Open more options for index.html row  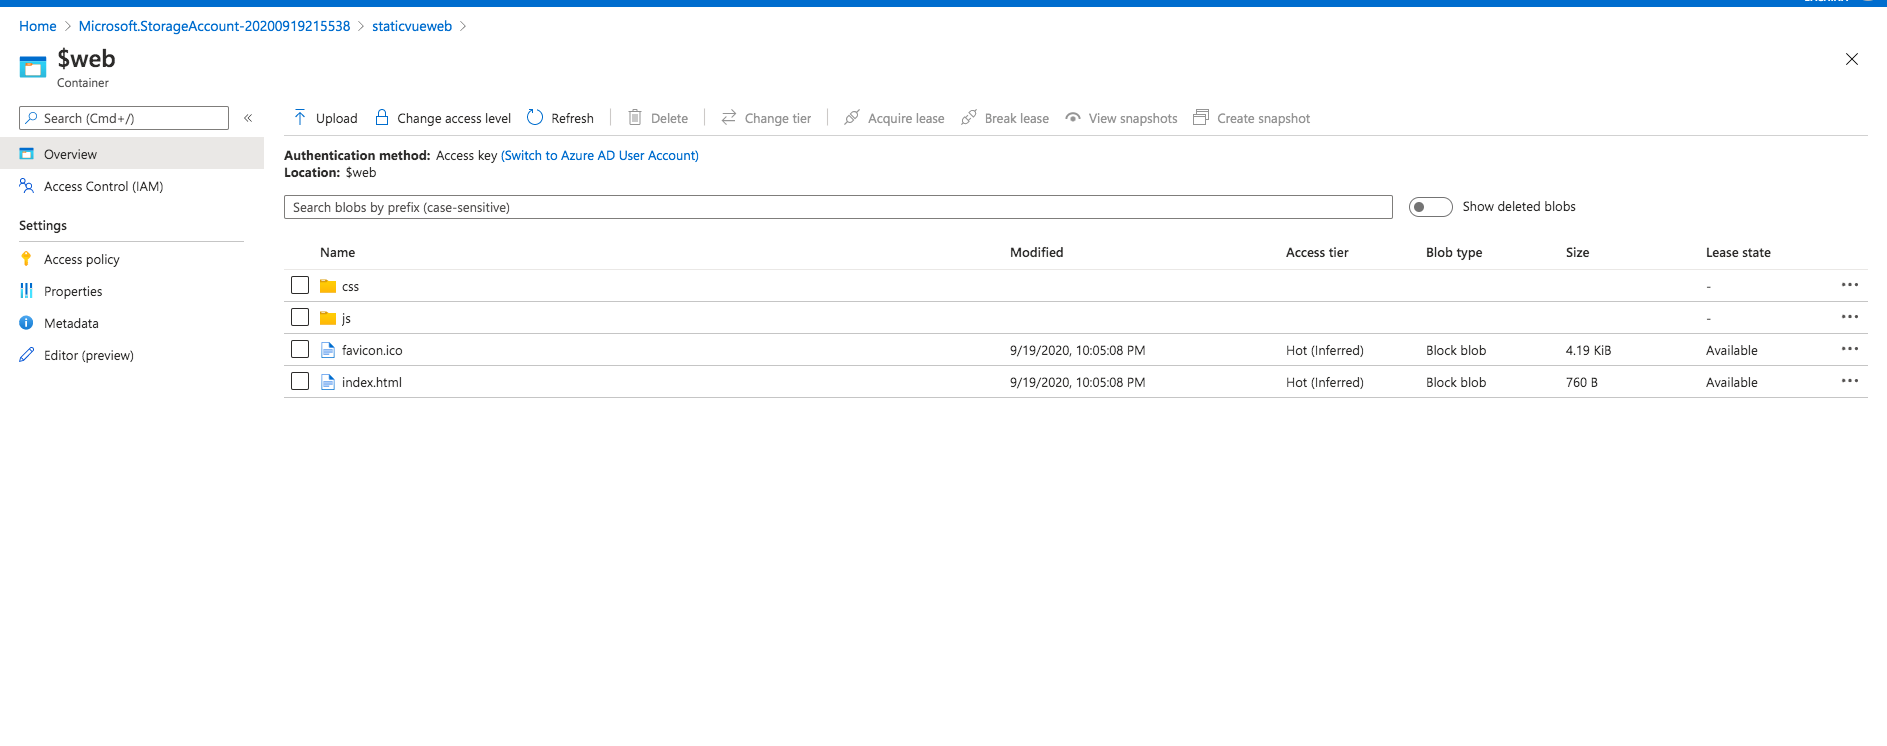1850,381
